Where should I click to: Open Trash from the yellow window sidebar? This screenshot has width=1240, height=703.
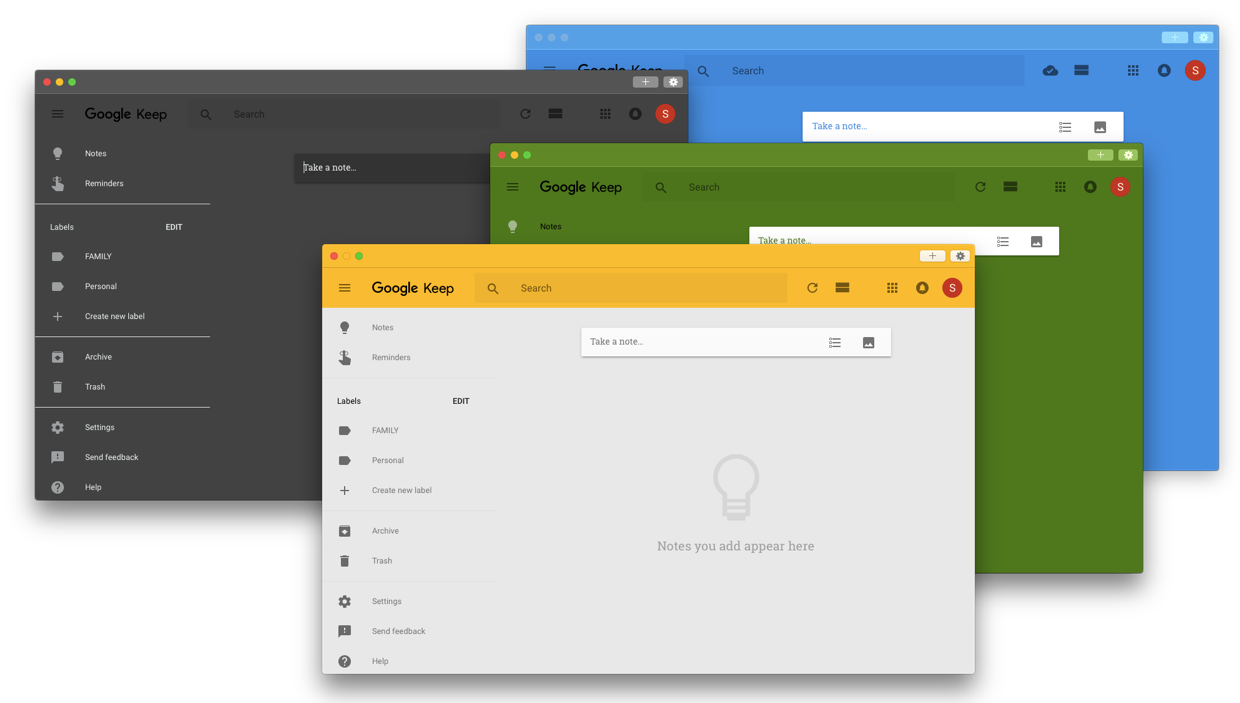[x=382, y=560]
